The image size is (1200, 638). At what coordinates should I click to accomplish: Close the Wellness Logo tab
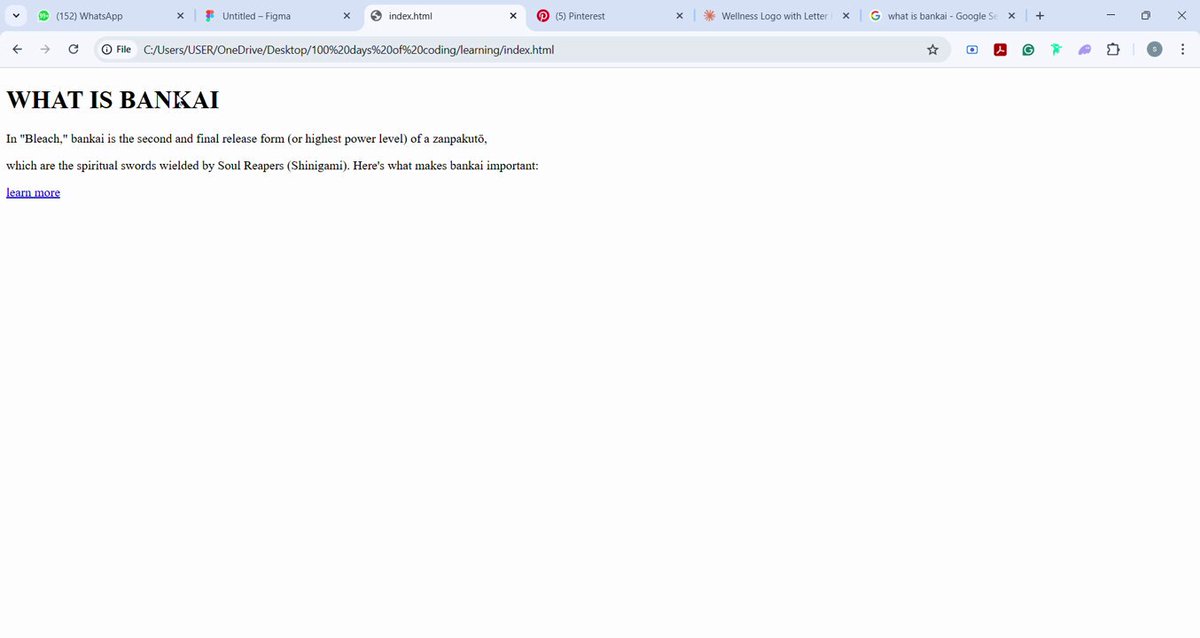[846, 16]
